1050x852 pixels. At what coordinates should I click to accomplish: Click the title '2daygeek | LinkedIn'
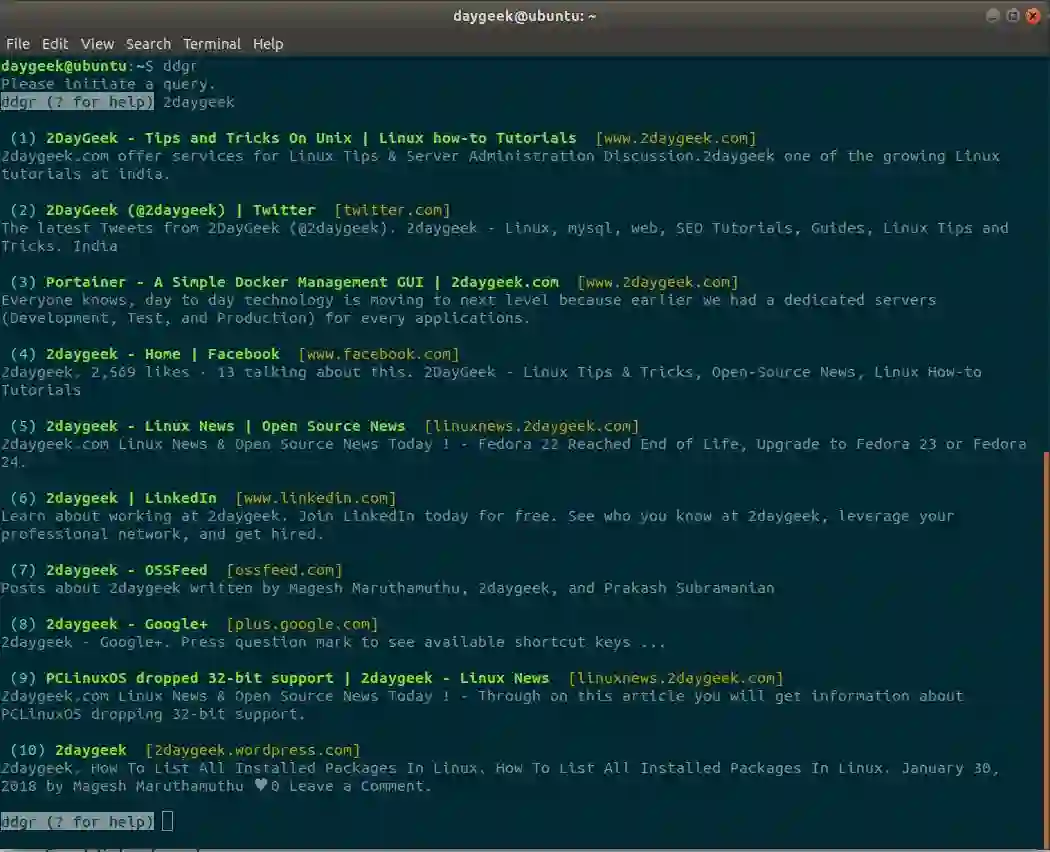point(131,498)
